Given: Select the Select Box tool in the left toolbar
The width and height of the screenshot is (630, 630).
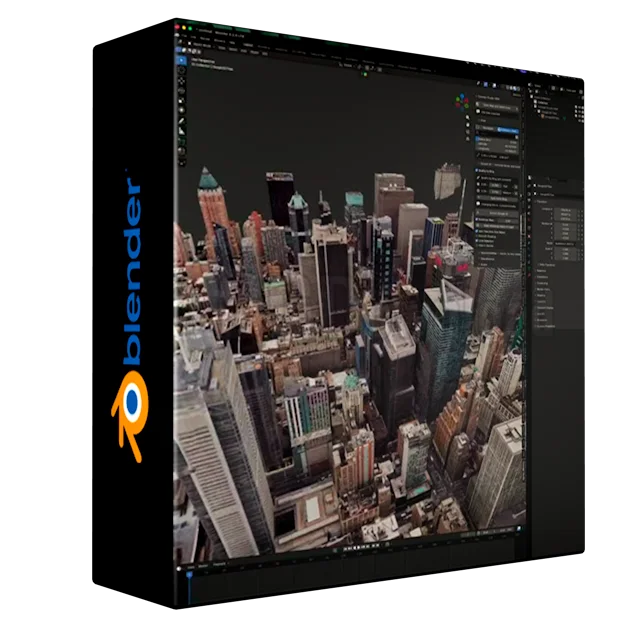Looking at the screenshot, I should point(182,61).
